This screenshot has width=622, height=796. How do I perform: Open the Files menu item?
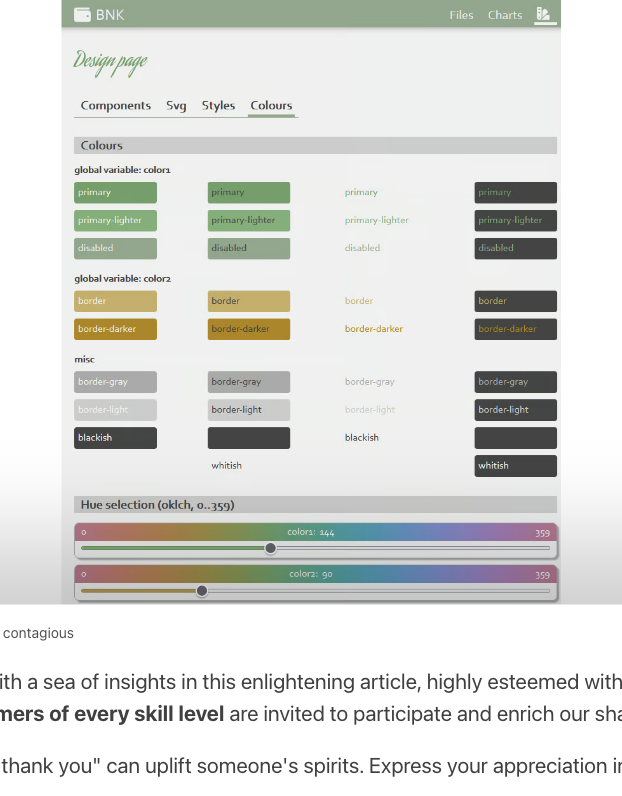[x=461, y=15]
